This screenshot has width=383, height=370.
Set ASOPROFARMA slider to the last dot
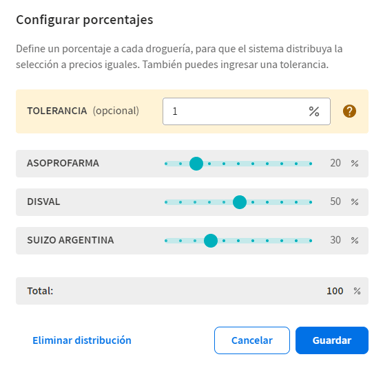point(310,164)
